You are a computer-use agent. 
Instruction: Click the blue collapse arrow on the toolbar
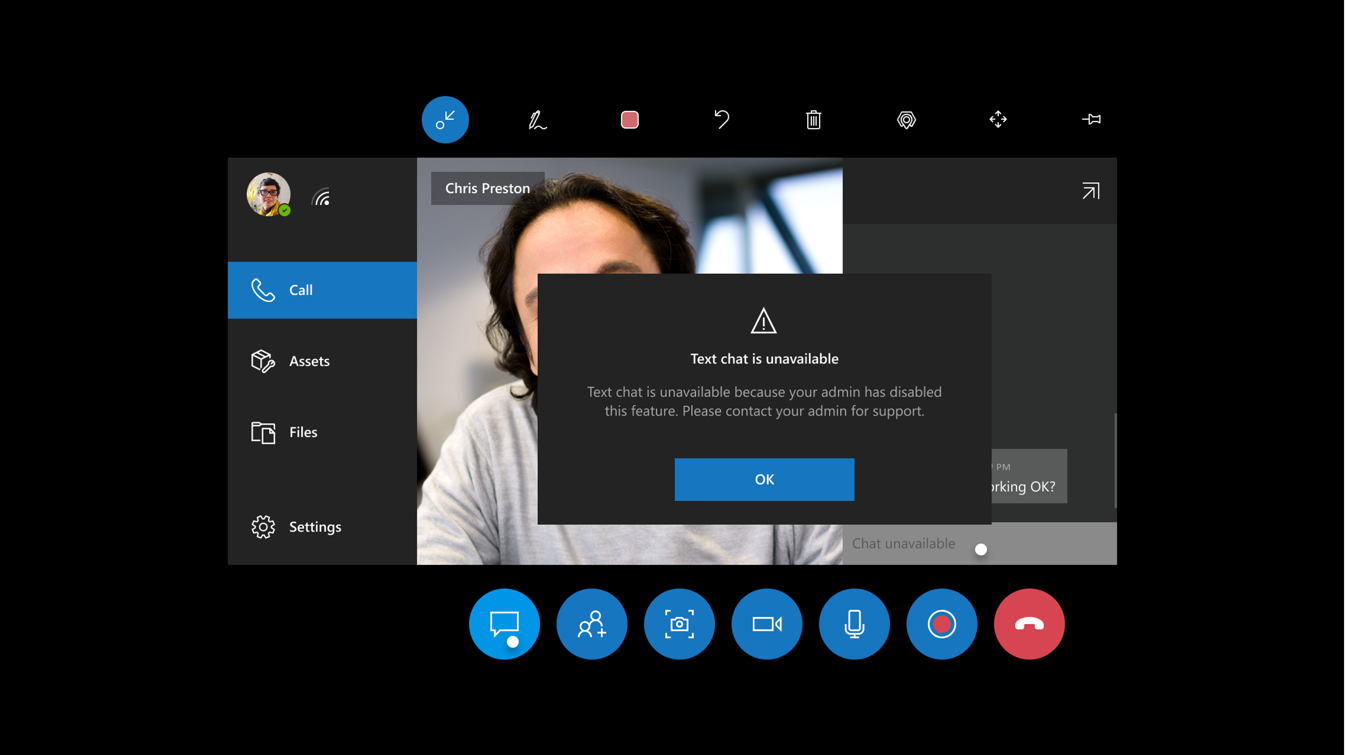point(444,119)
